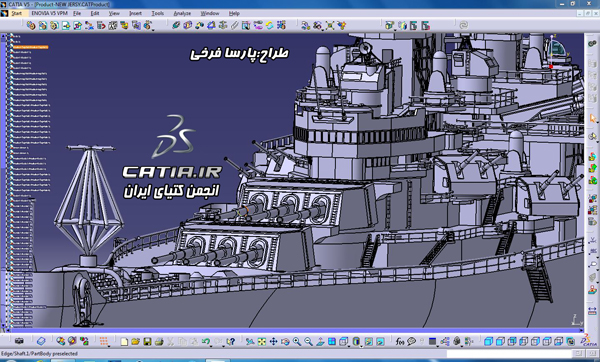Click the Fit All In view icon
600x362 pixels.
tap(262, 341)
